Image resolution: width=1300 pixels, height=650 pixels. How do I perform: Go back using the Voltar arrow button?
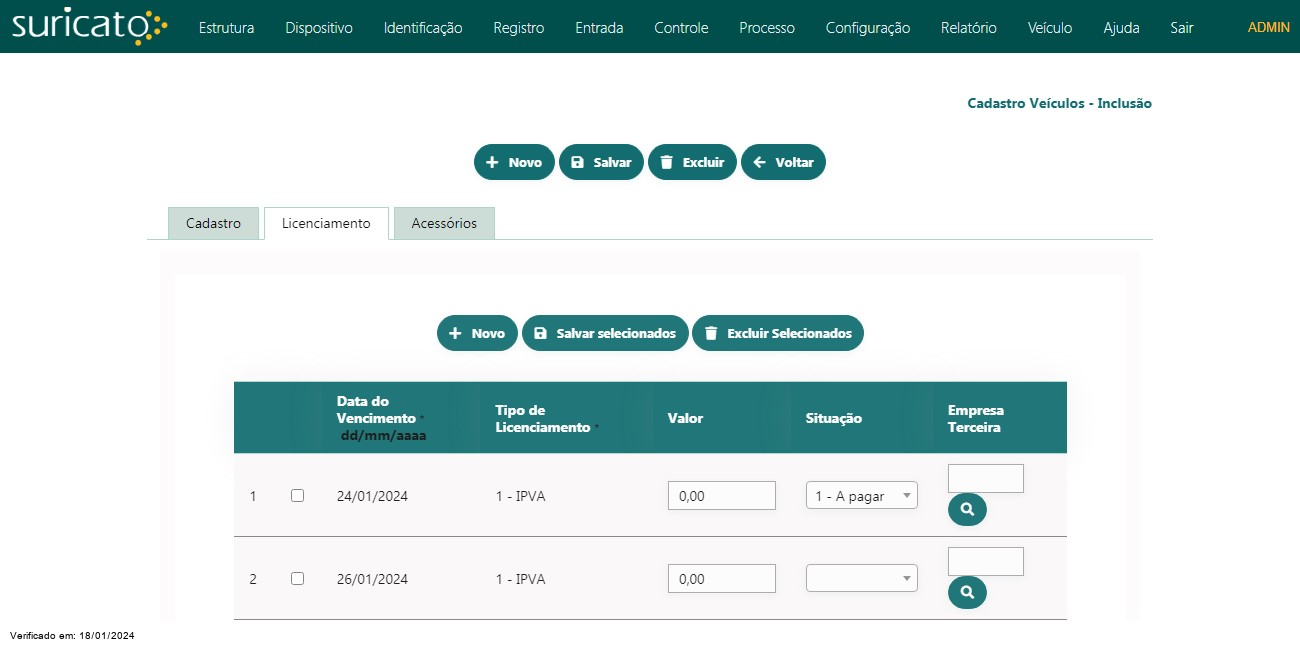[783, 162]
